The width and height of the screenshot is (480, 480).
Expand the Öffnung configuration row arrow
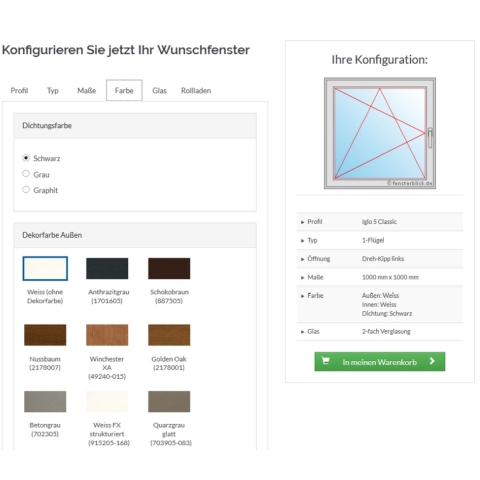(x=303, y=259)
